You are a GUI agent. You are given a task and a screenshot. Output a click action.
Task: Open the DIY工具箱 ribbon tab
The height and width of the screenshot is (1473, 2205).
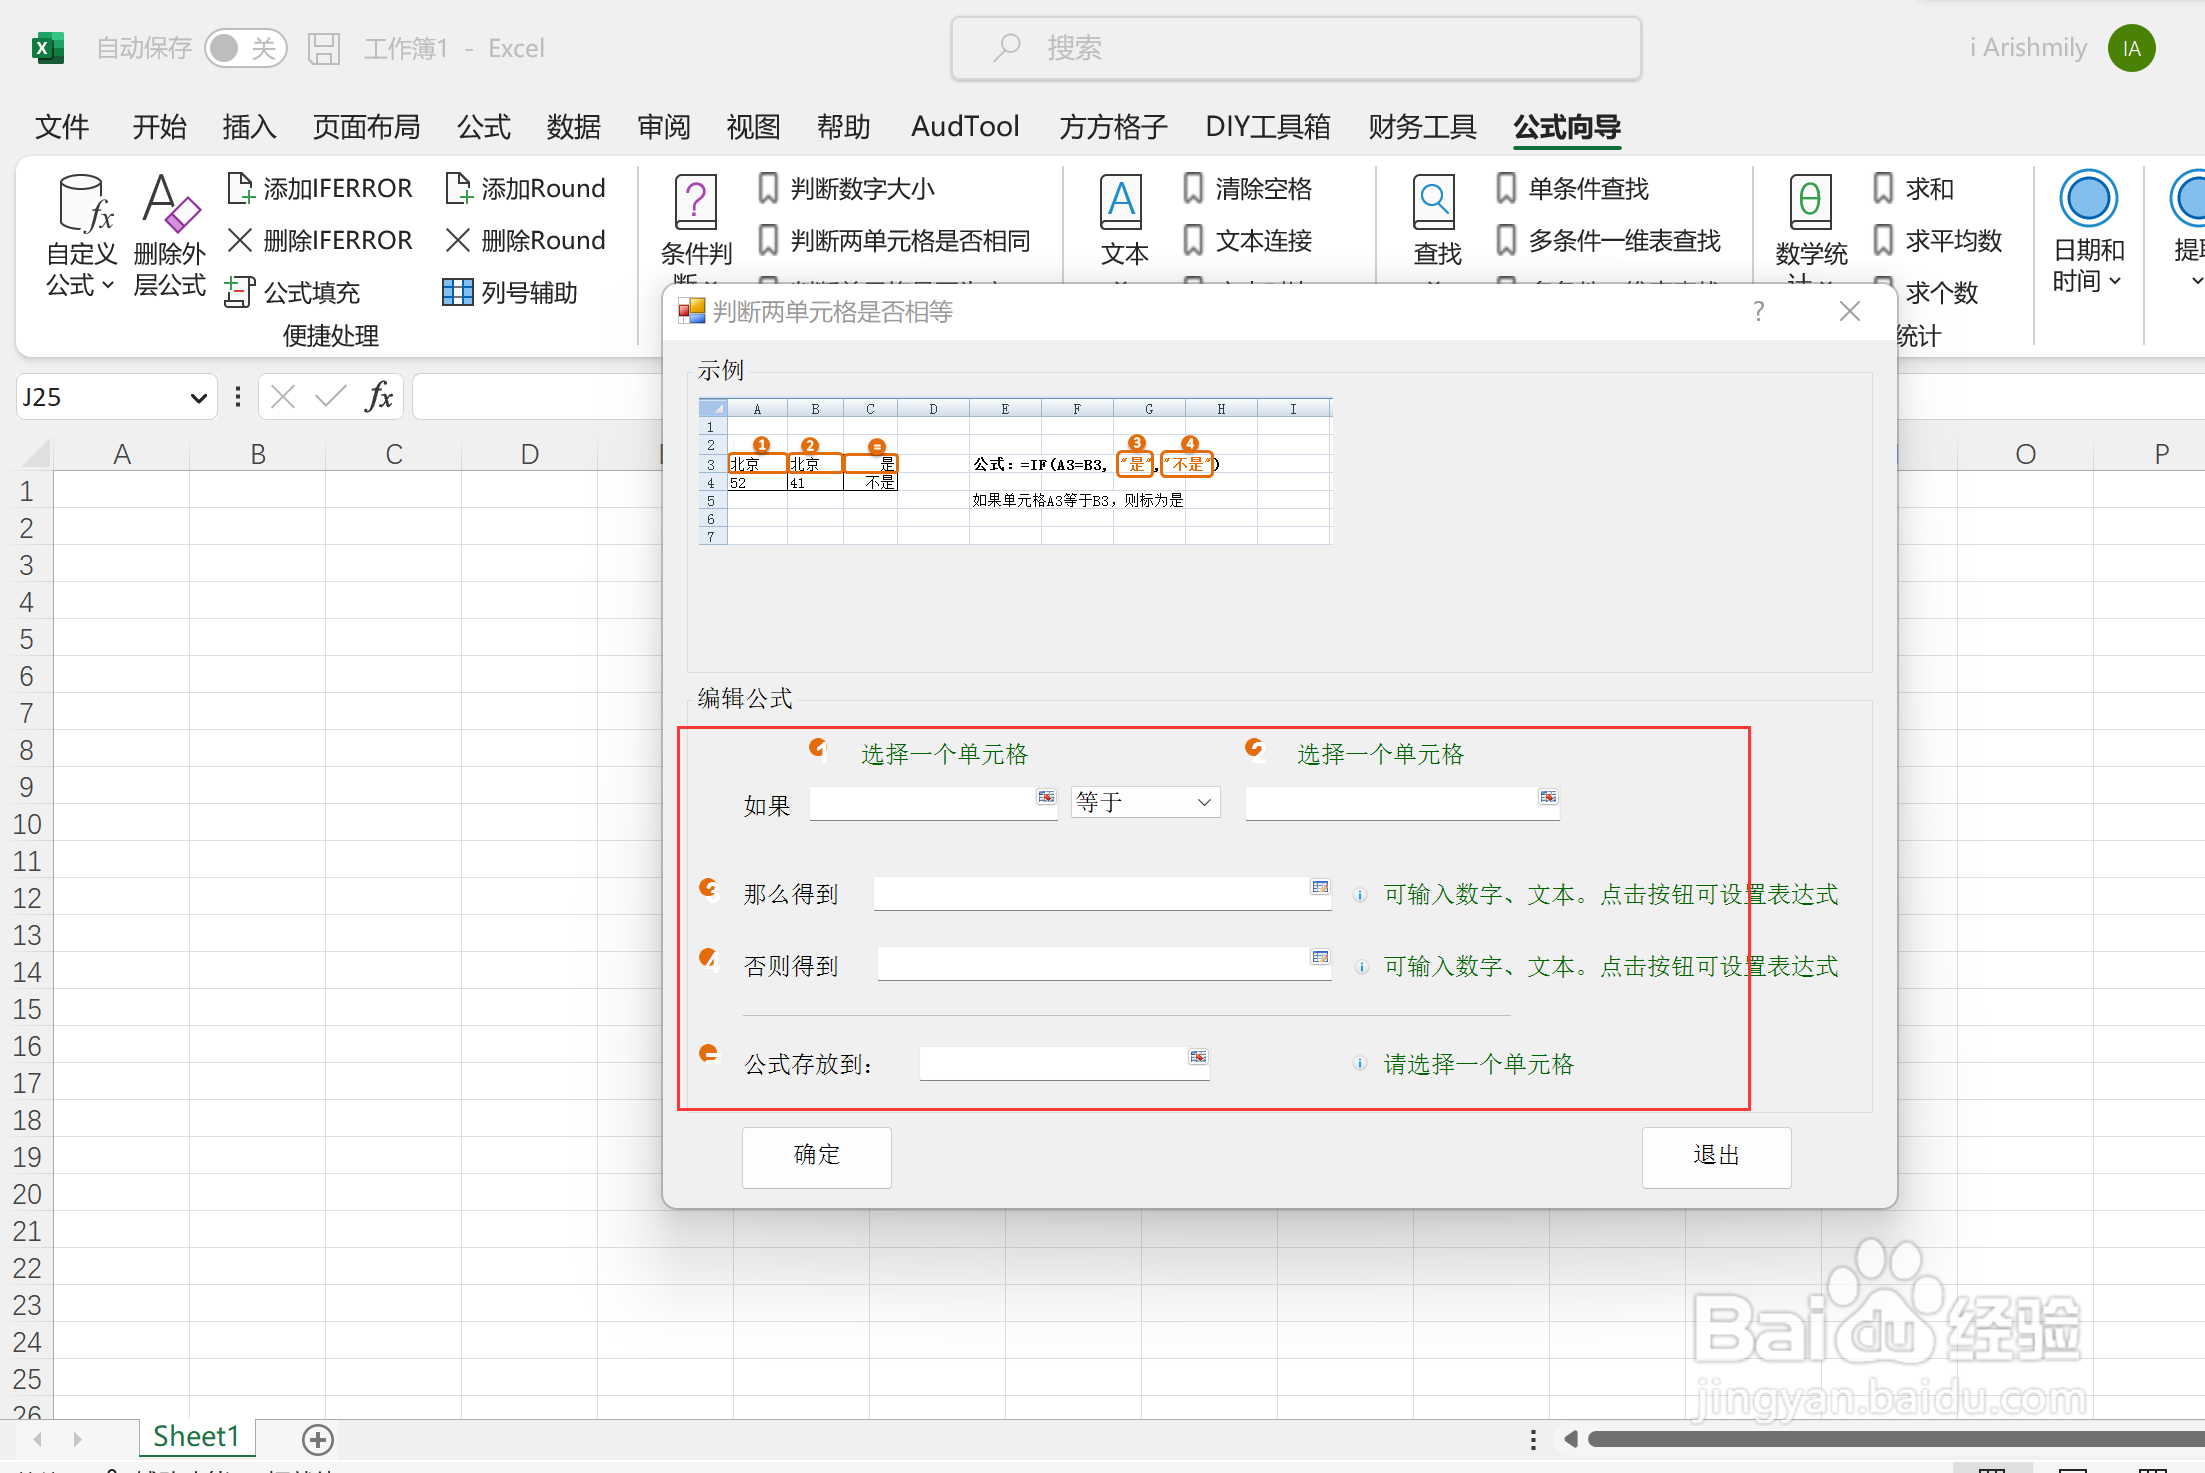point(1268,127)
